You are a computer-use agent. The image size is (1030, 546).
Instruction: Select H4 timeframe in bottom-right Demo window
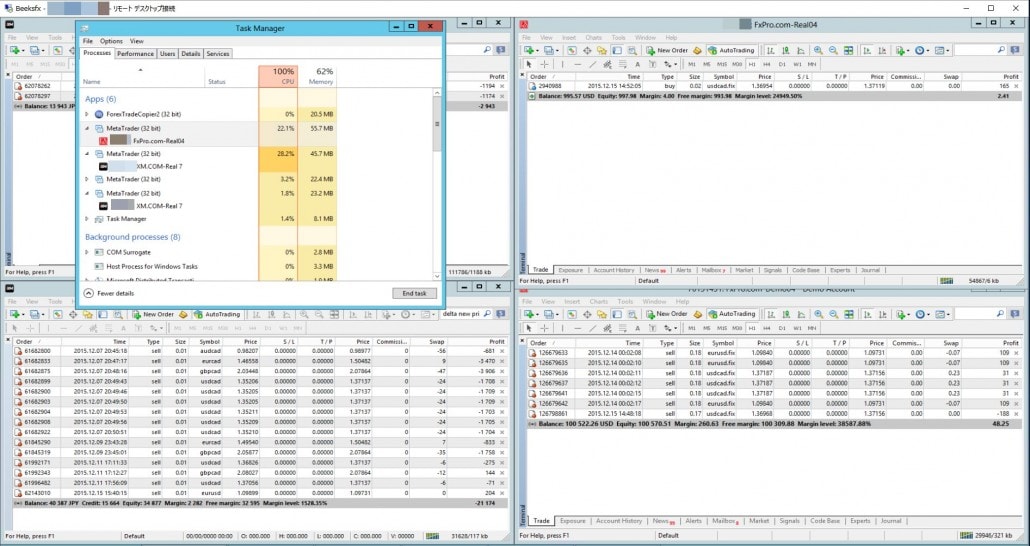(x=767, y=328)
